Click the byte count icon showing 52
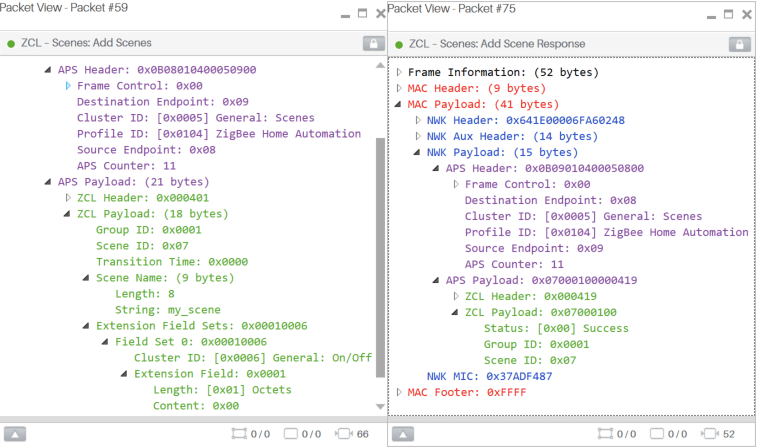 click(x=711, y=434)
